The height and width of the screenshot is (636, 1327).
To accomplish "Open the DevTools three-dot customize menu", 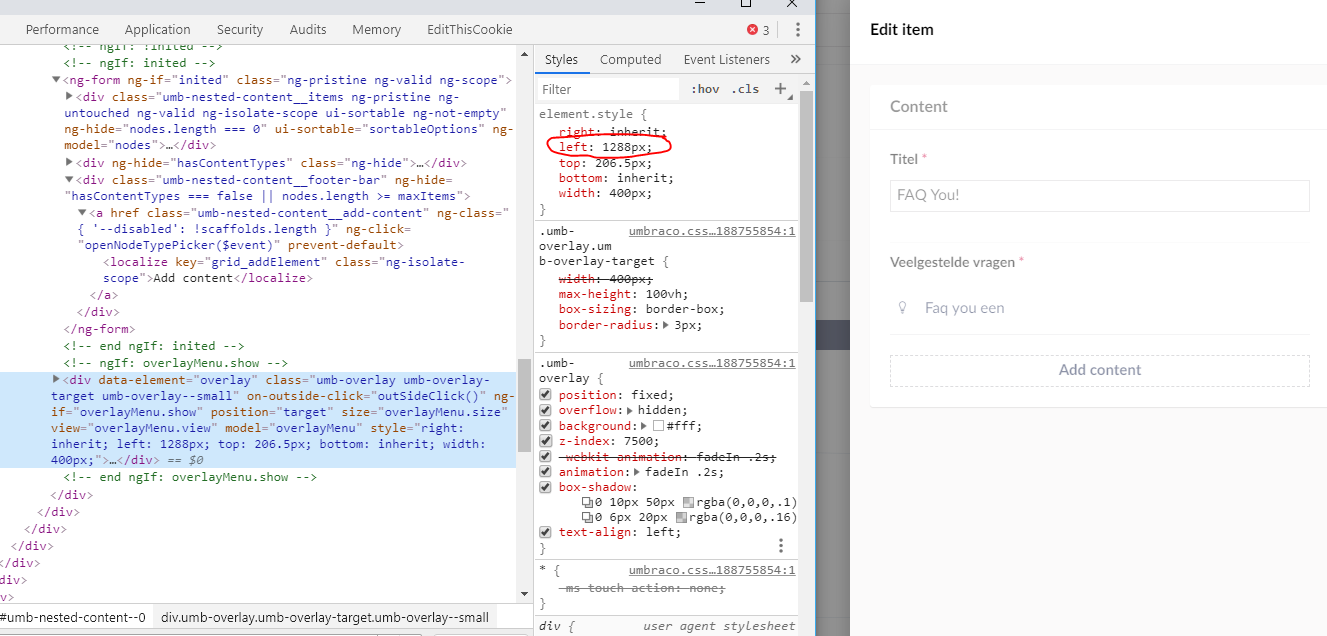I will click(x=797, y=31).
